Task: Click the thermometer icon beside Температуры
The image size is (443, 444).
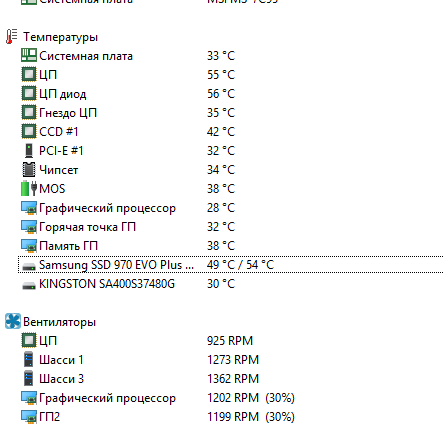Action: point(12,37)
